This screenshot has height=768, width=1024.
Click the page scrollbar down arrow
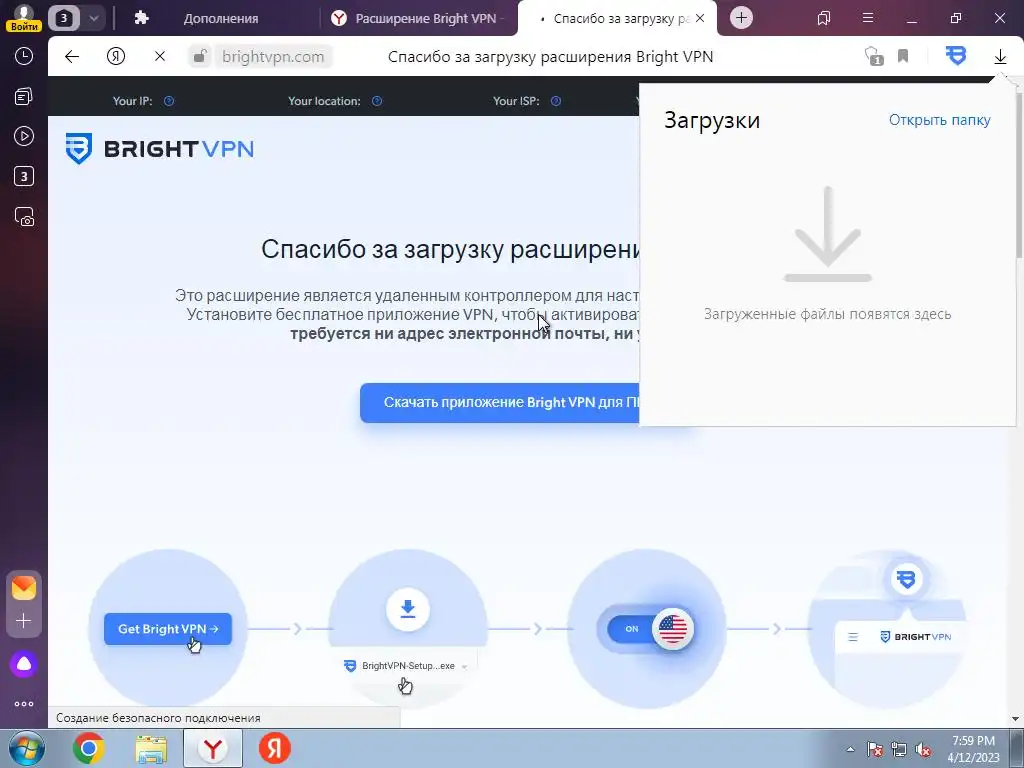(1016, 719)
